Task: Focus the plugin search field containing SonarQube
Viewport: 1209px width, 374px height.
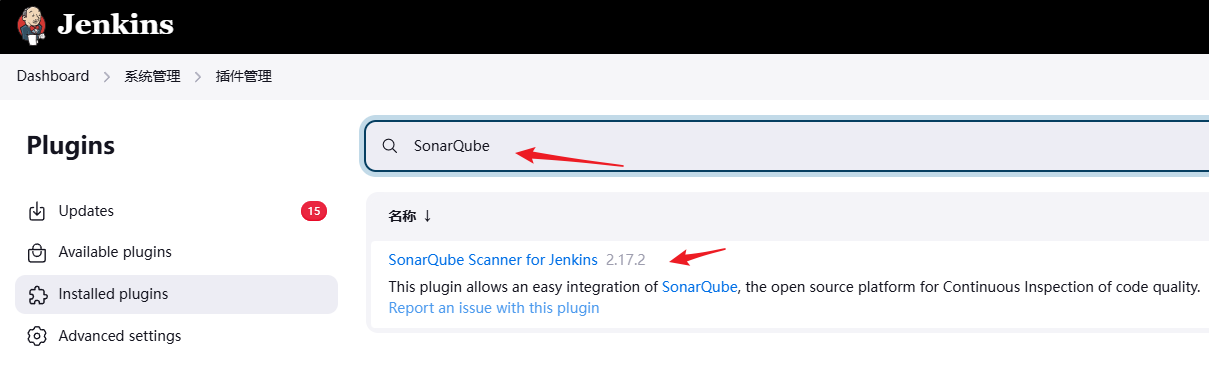Action: (786, 146)
